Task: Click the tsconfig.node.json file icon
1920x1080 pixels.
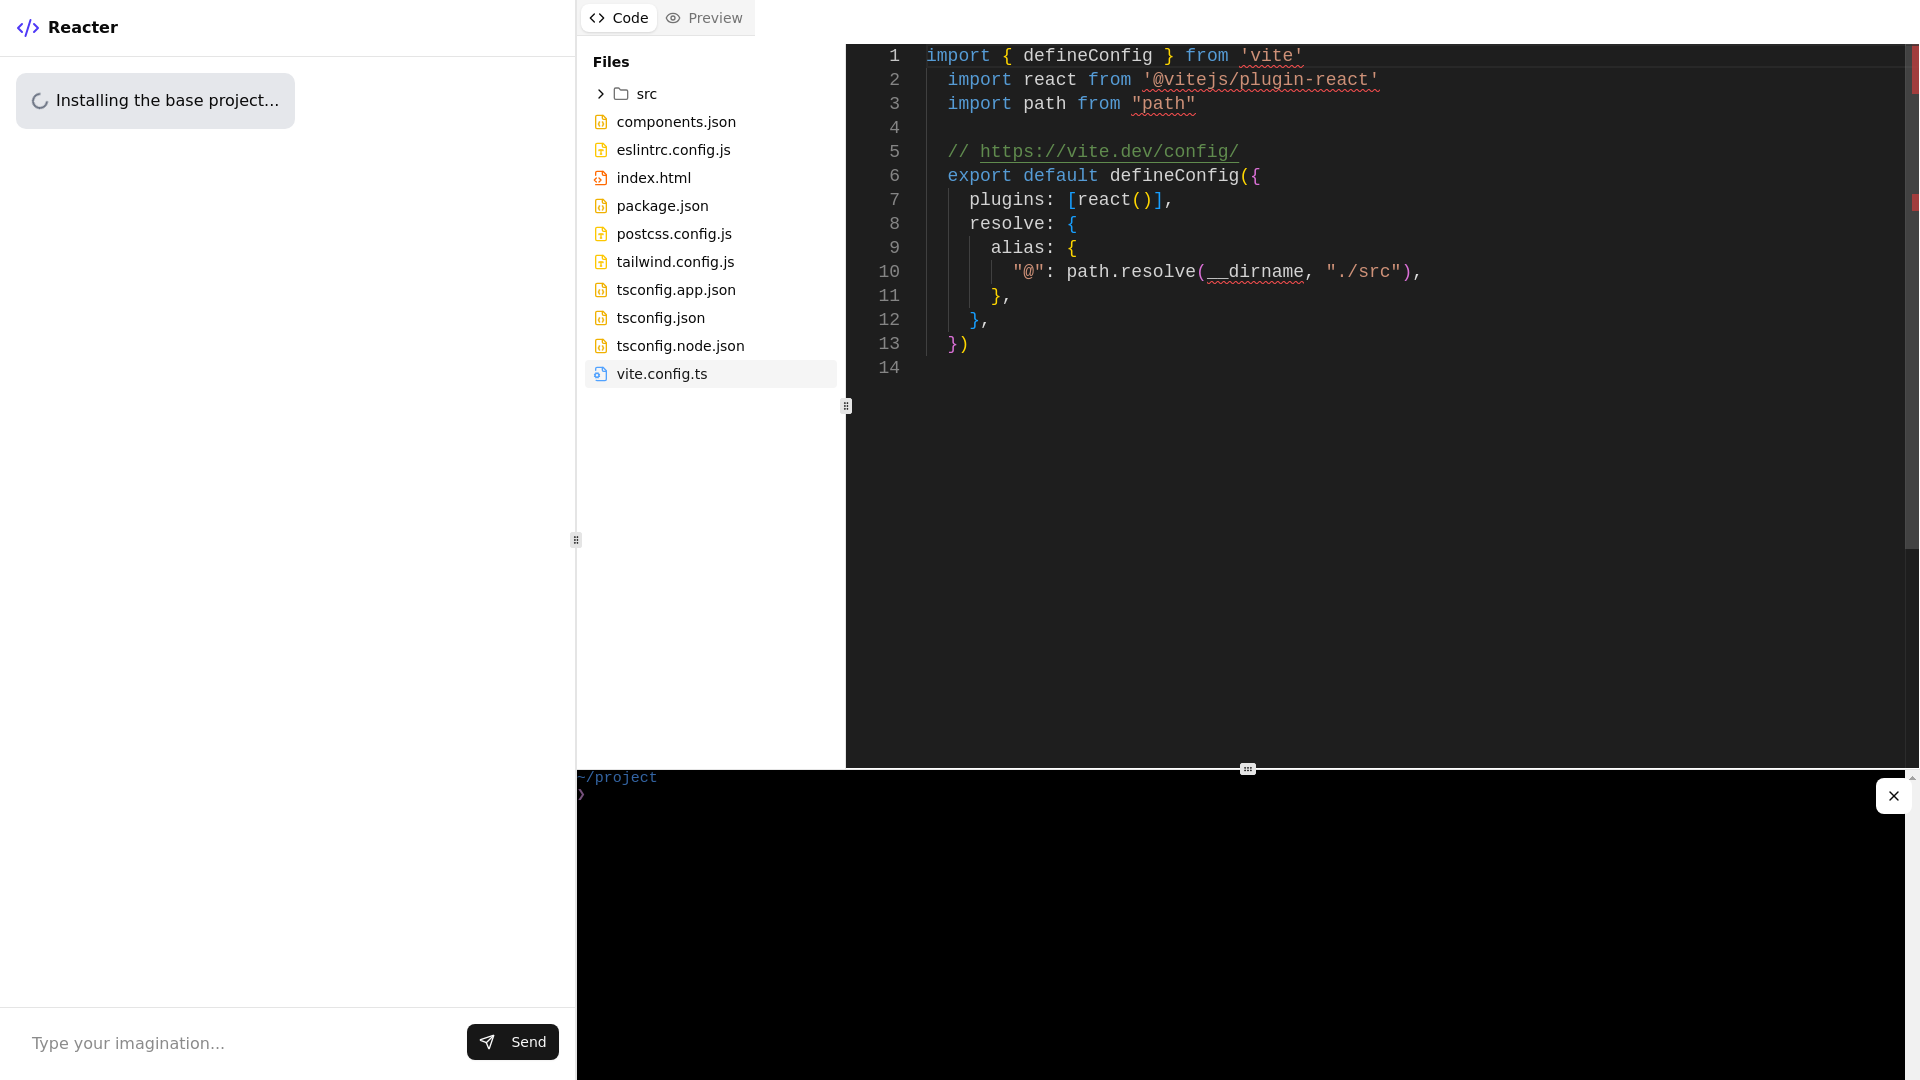Action: pos(601,346)
